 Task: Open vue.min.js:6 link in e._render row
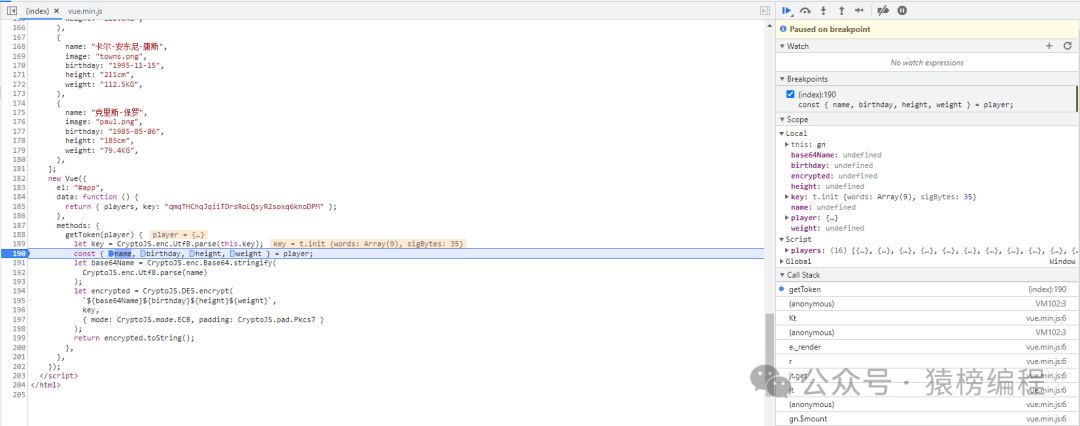coord(1046,347)
